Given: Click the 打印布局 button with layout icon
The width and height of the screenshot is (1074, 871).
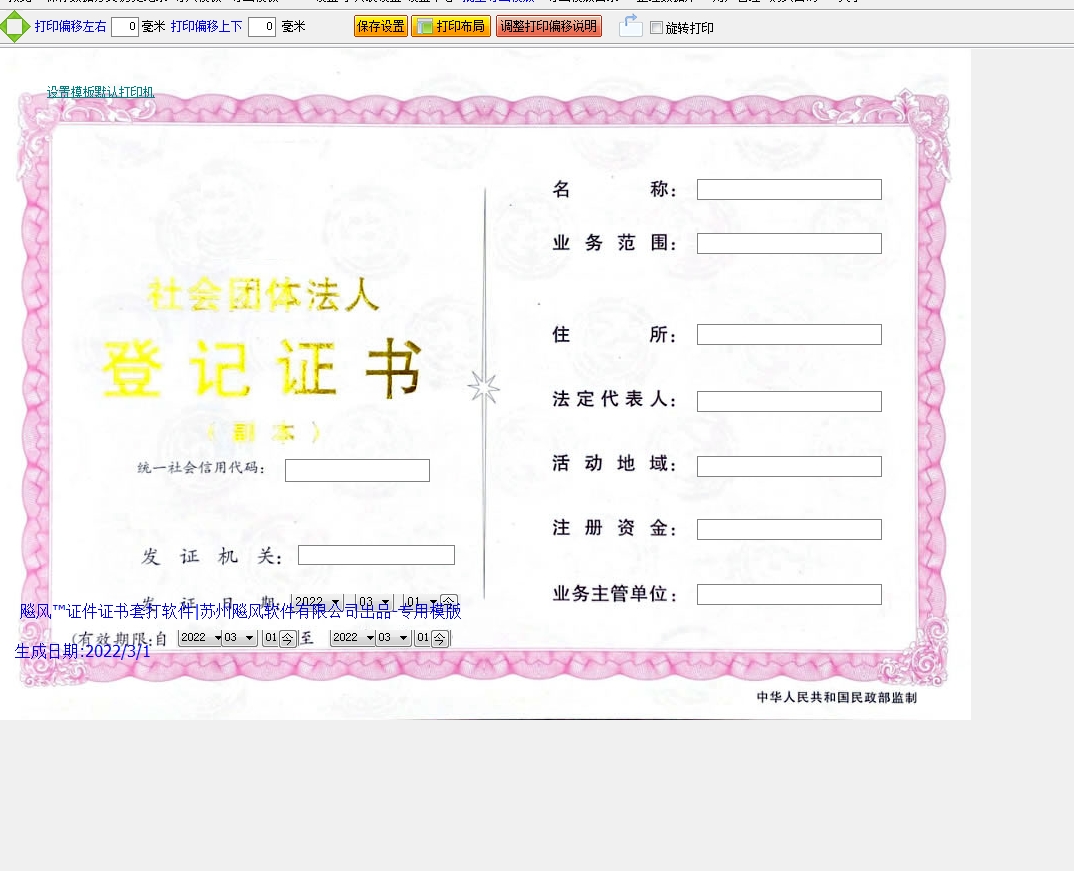Looking at the screenshot, I should point(451,27).
